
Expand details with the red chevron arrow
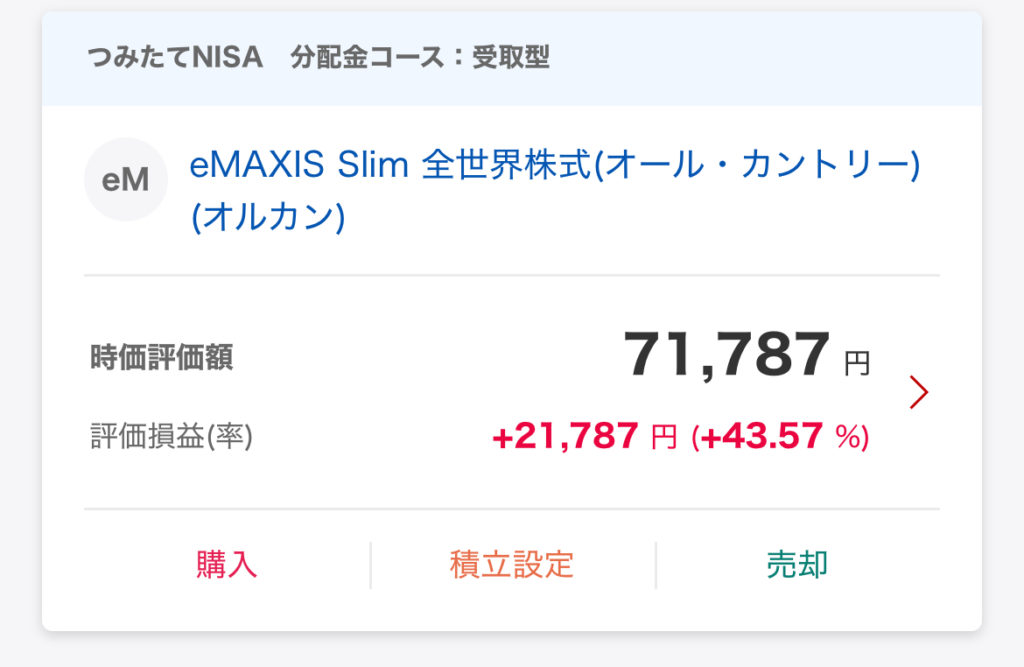(919, 392)
